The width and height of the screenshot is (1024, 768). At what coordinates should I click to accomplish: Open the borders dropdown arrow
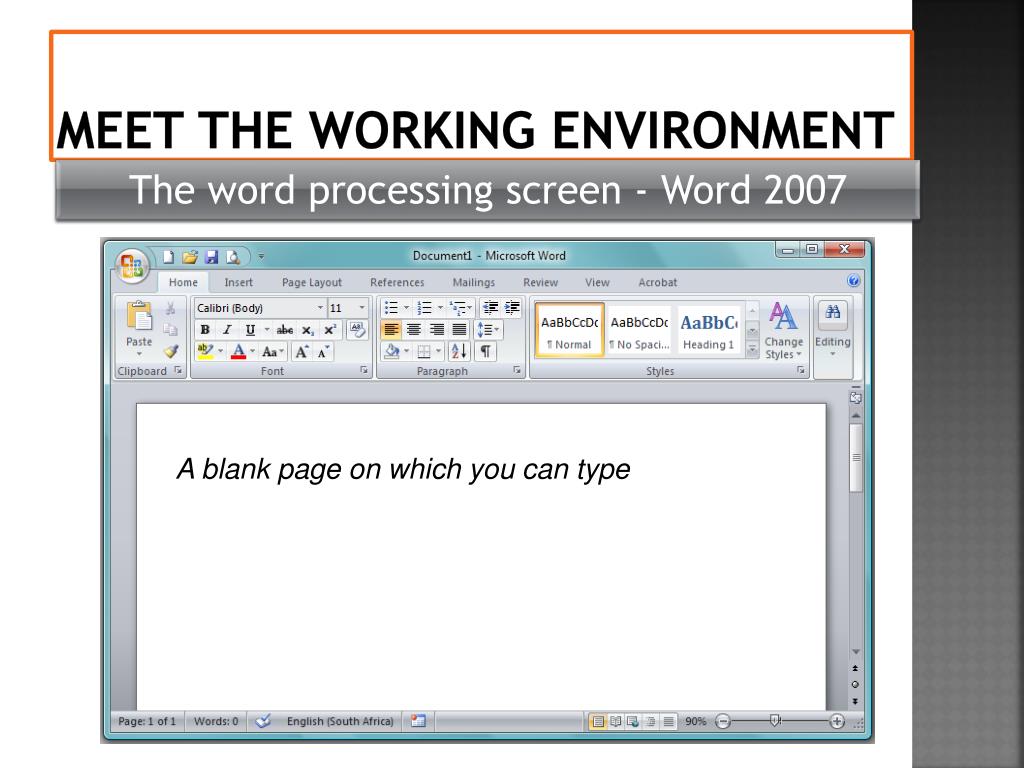click(x=439, y=351)
